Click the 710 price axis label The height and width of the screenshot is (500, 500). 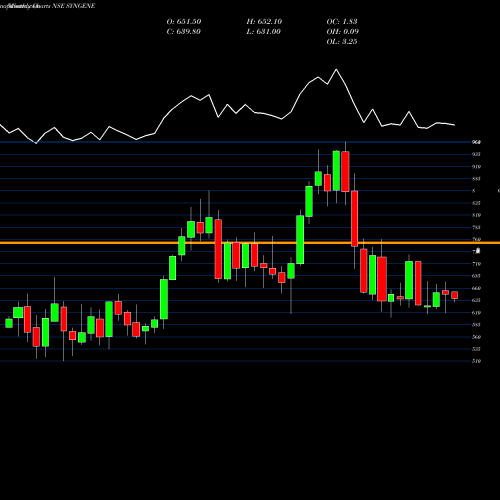pyautogui.click(x=476, y=264)
